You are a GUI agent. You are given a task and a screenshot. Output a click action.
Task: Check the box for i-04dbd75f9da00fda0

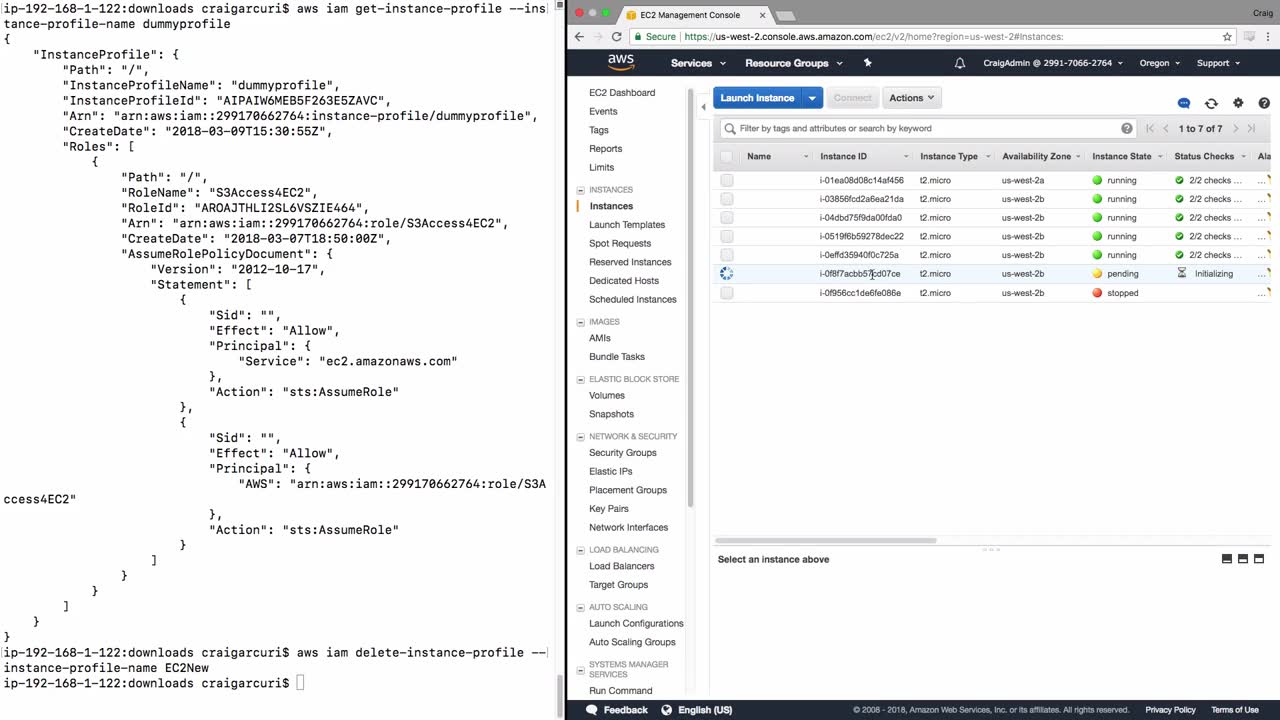727,218
